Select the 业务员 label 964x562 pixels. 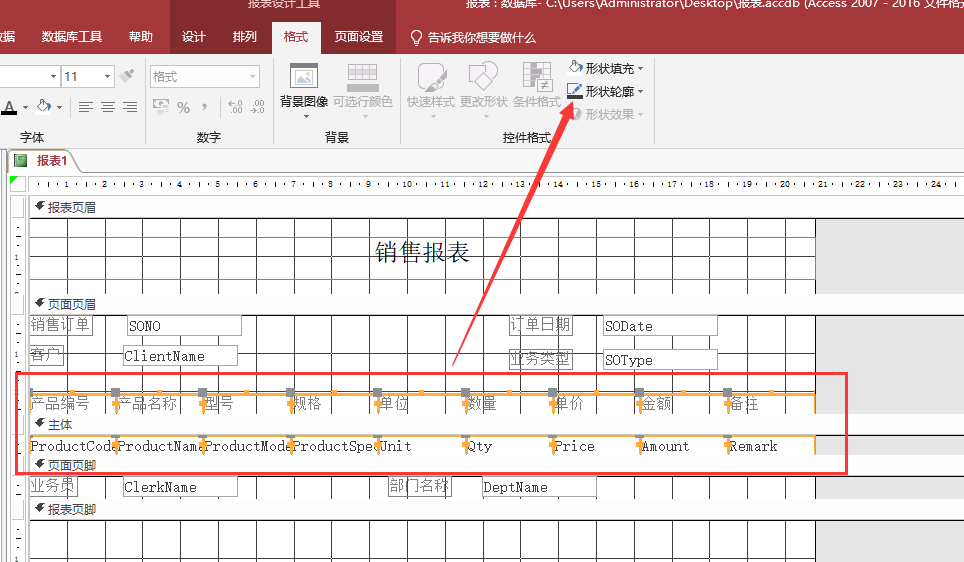tap(53, 486)
